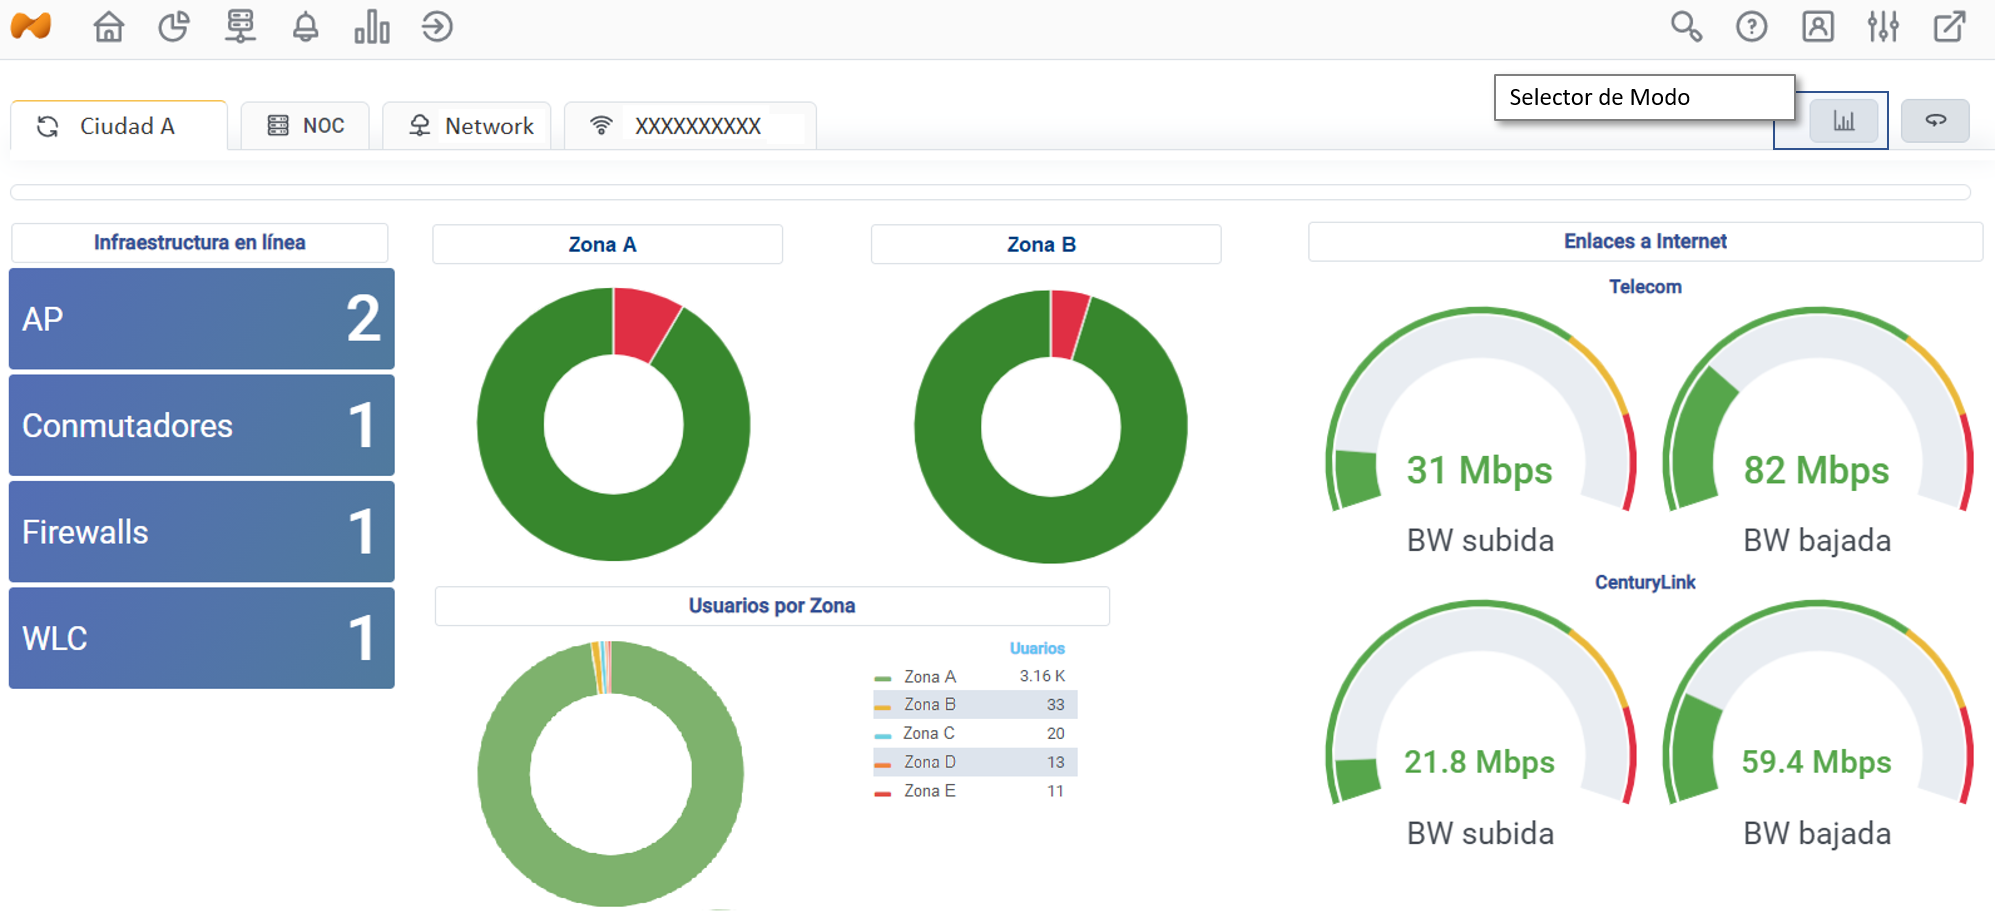The height and width of the screenshot is (913, 2000).
Task: Open help question mark icon
Action: [x=1751, y=27]
